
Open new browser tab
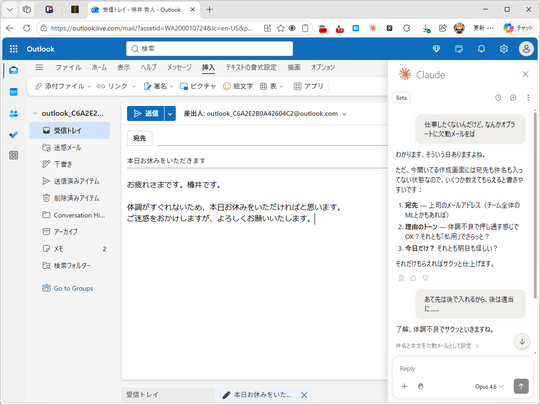tap(209, 10)
